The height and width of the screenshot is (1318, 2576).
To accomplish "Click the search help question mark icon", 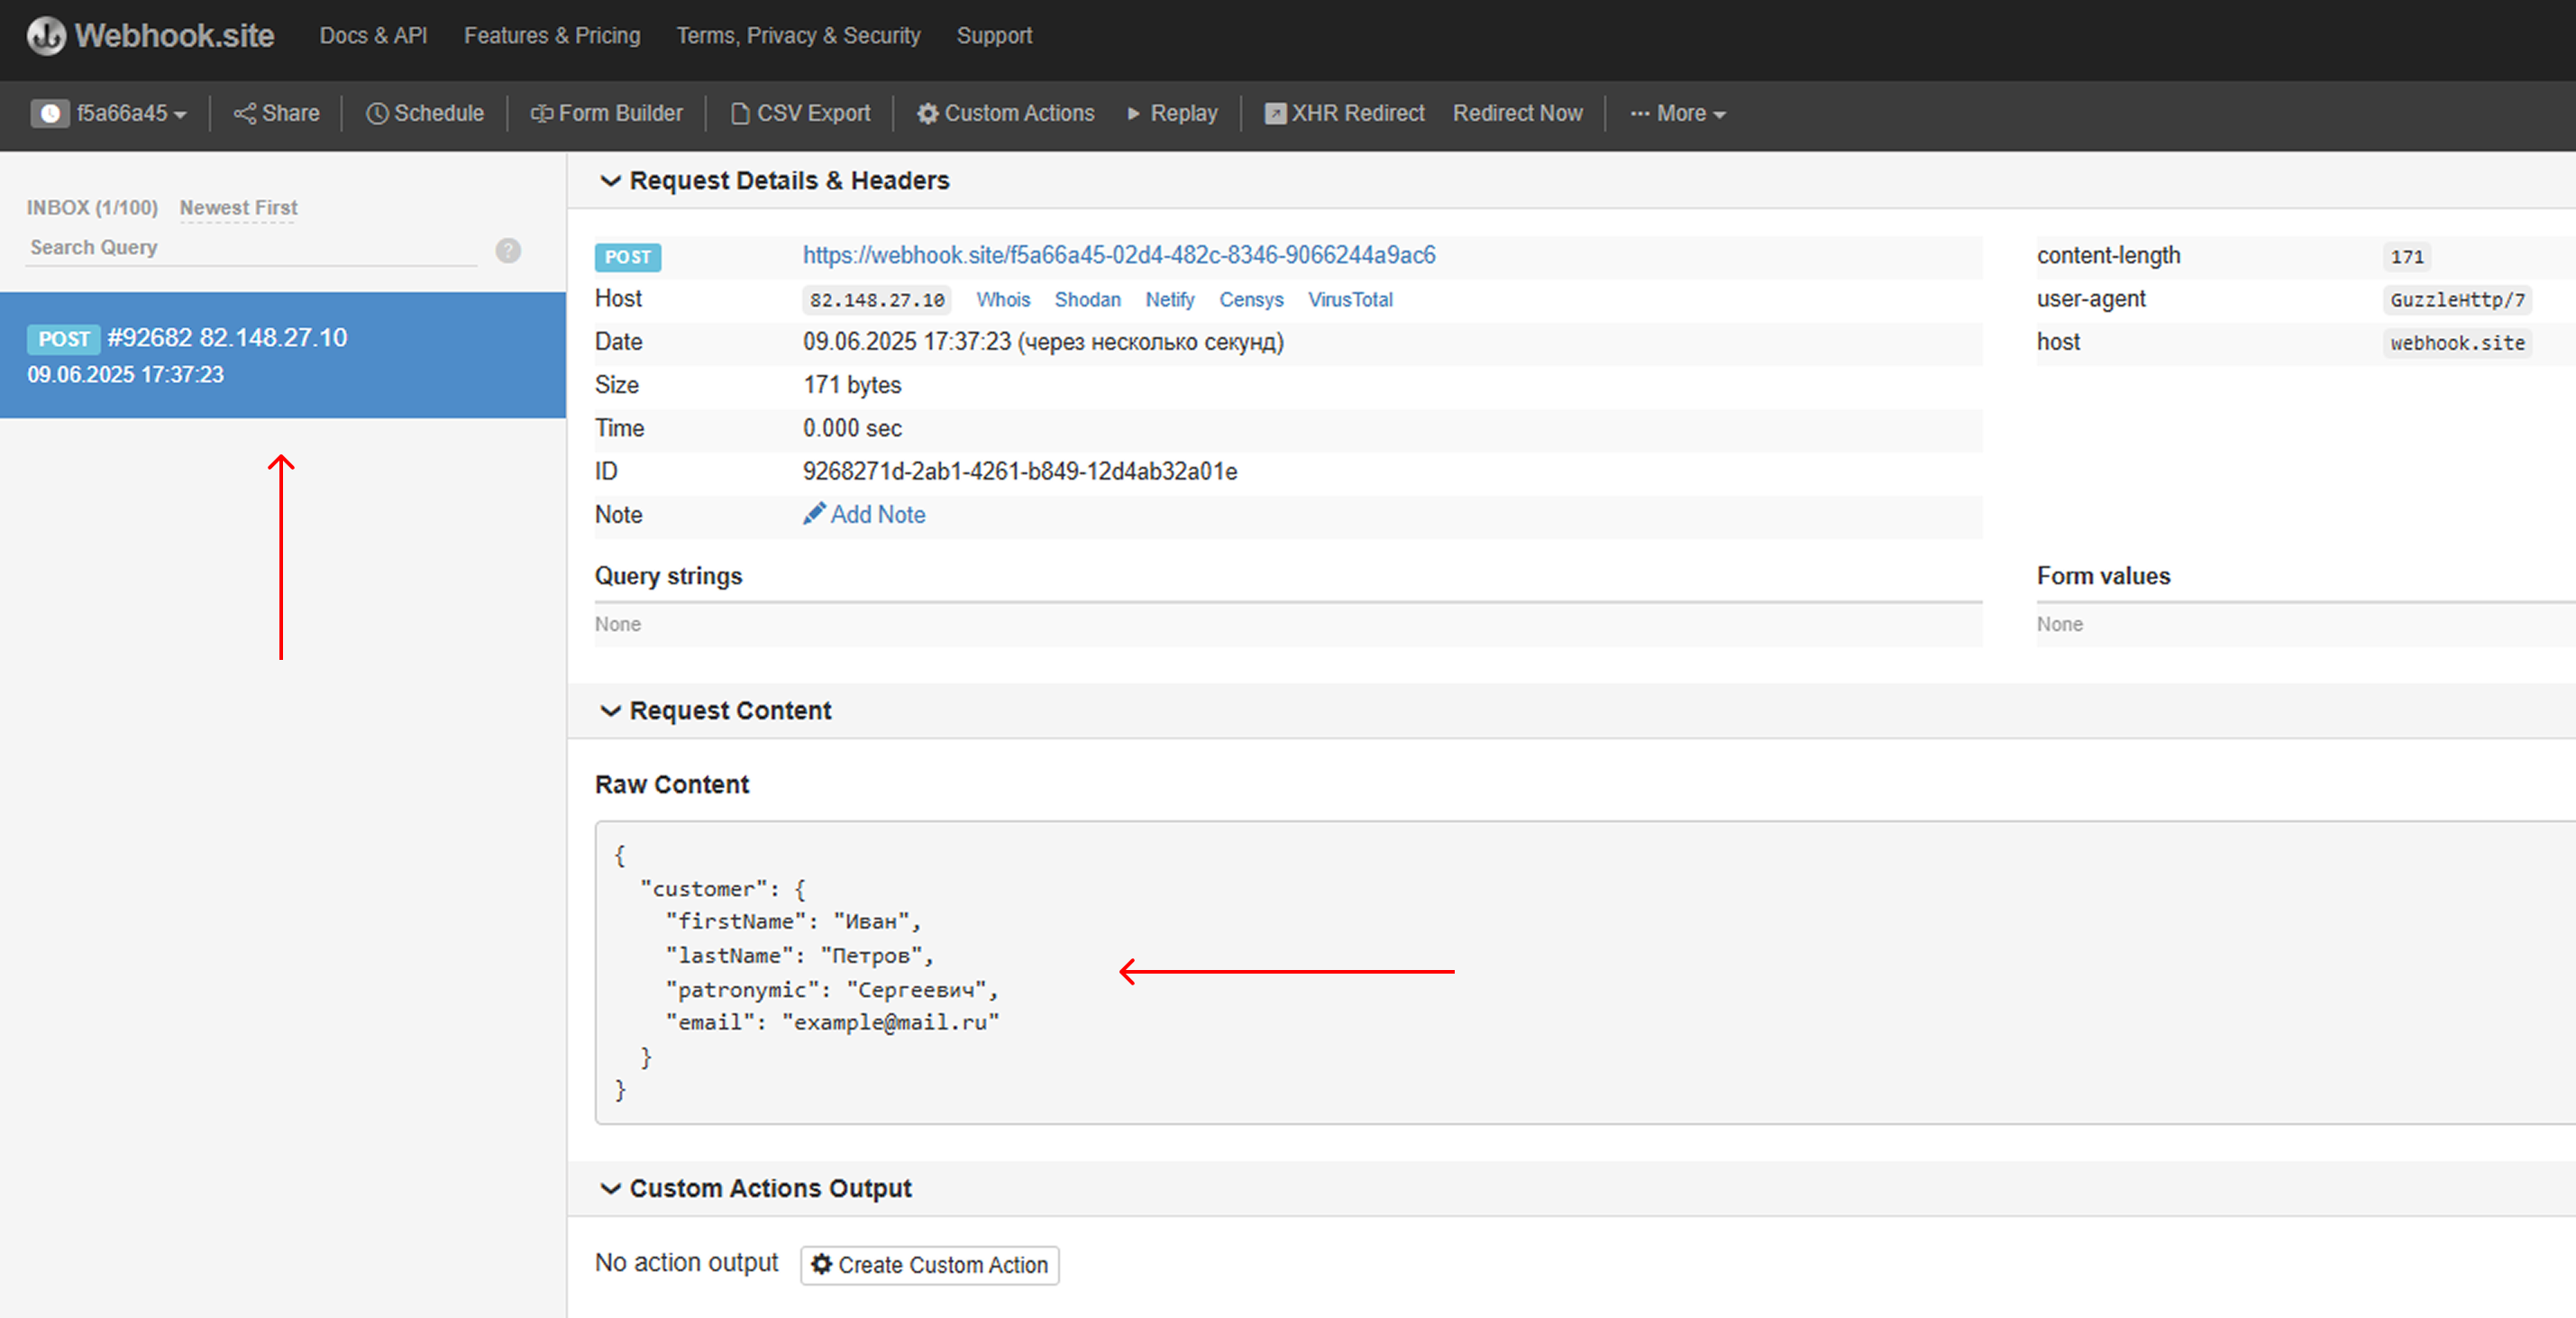I will point(508,250).
